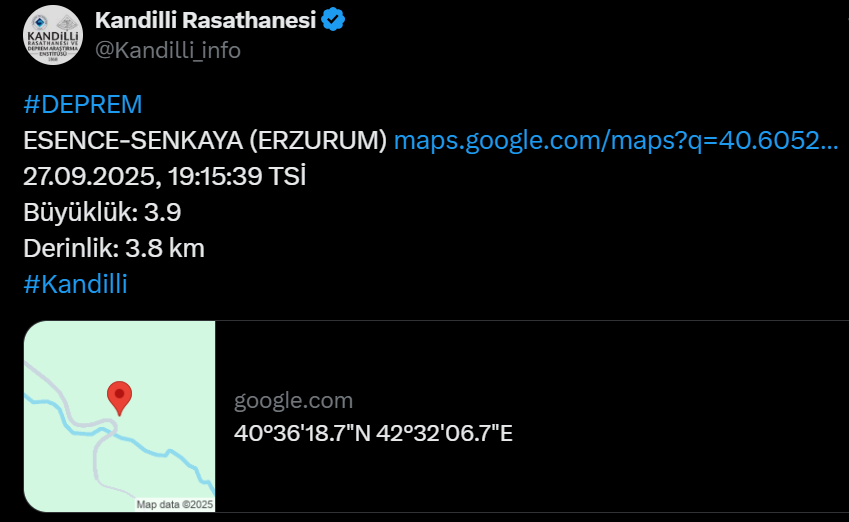Click the time 19:15:39 TSİ text

(x=237, y=177)
